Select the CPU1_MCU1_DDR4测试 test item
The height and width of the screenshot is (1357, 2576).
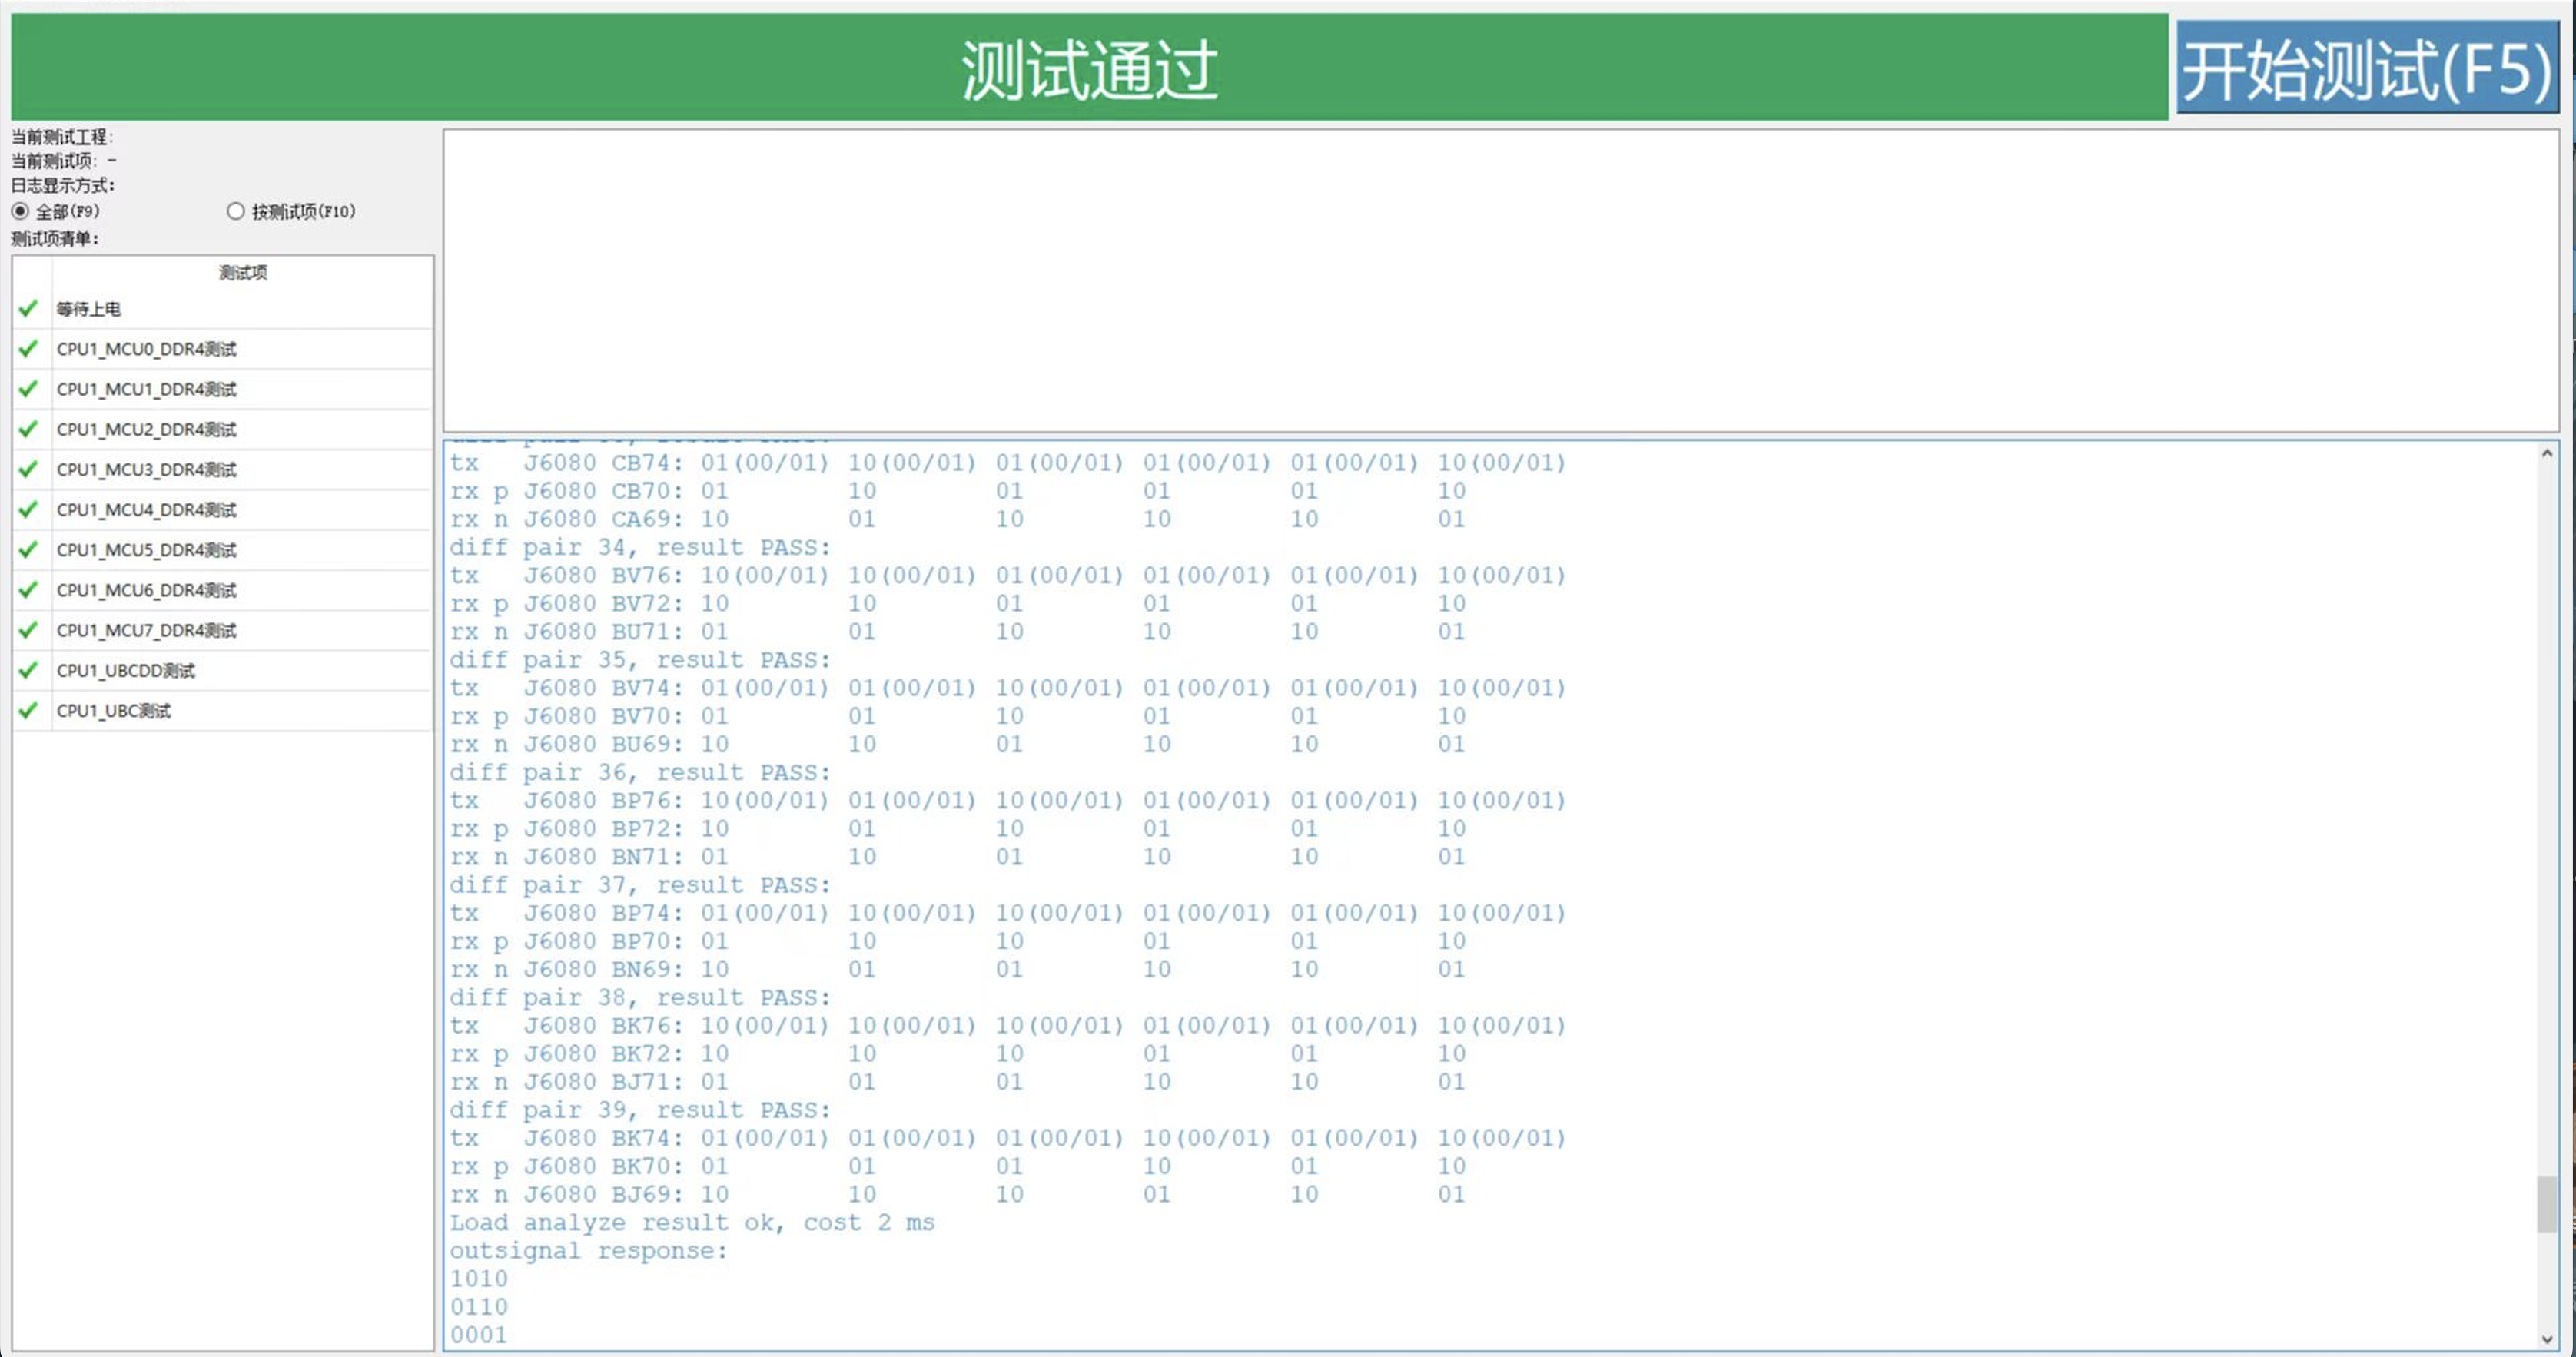146,389
